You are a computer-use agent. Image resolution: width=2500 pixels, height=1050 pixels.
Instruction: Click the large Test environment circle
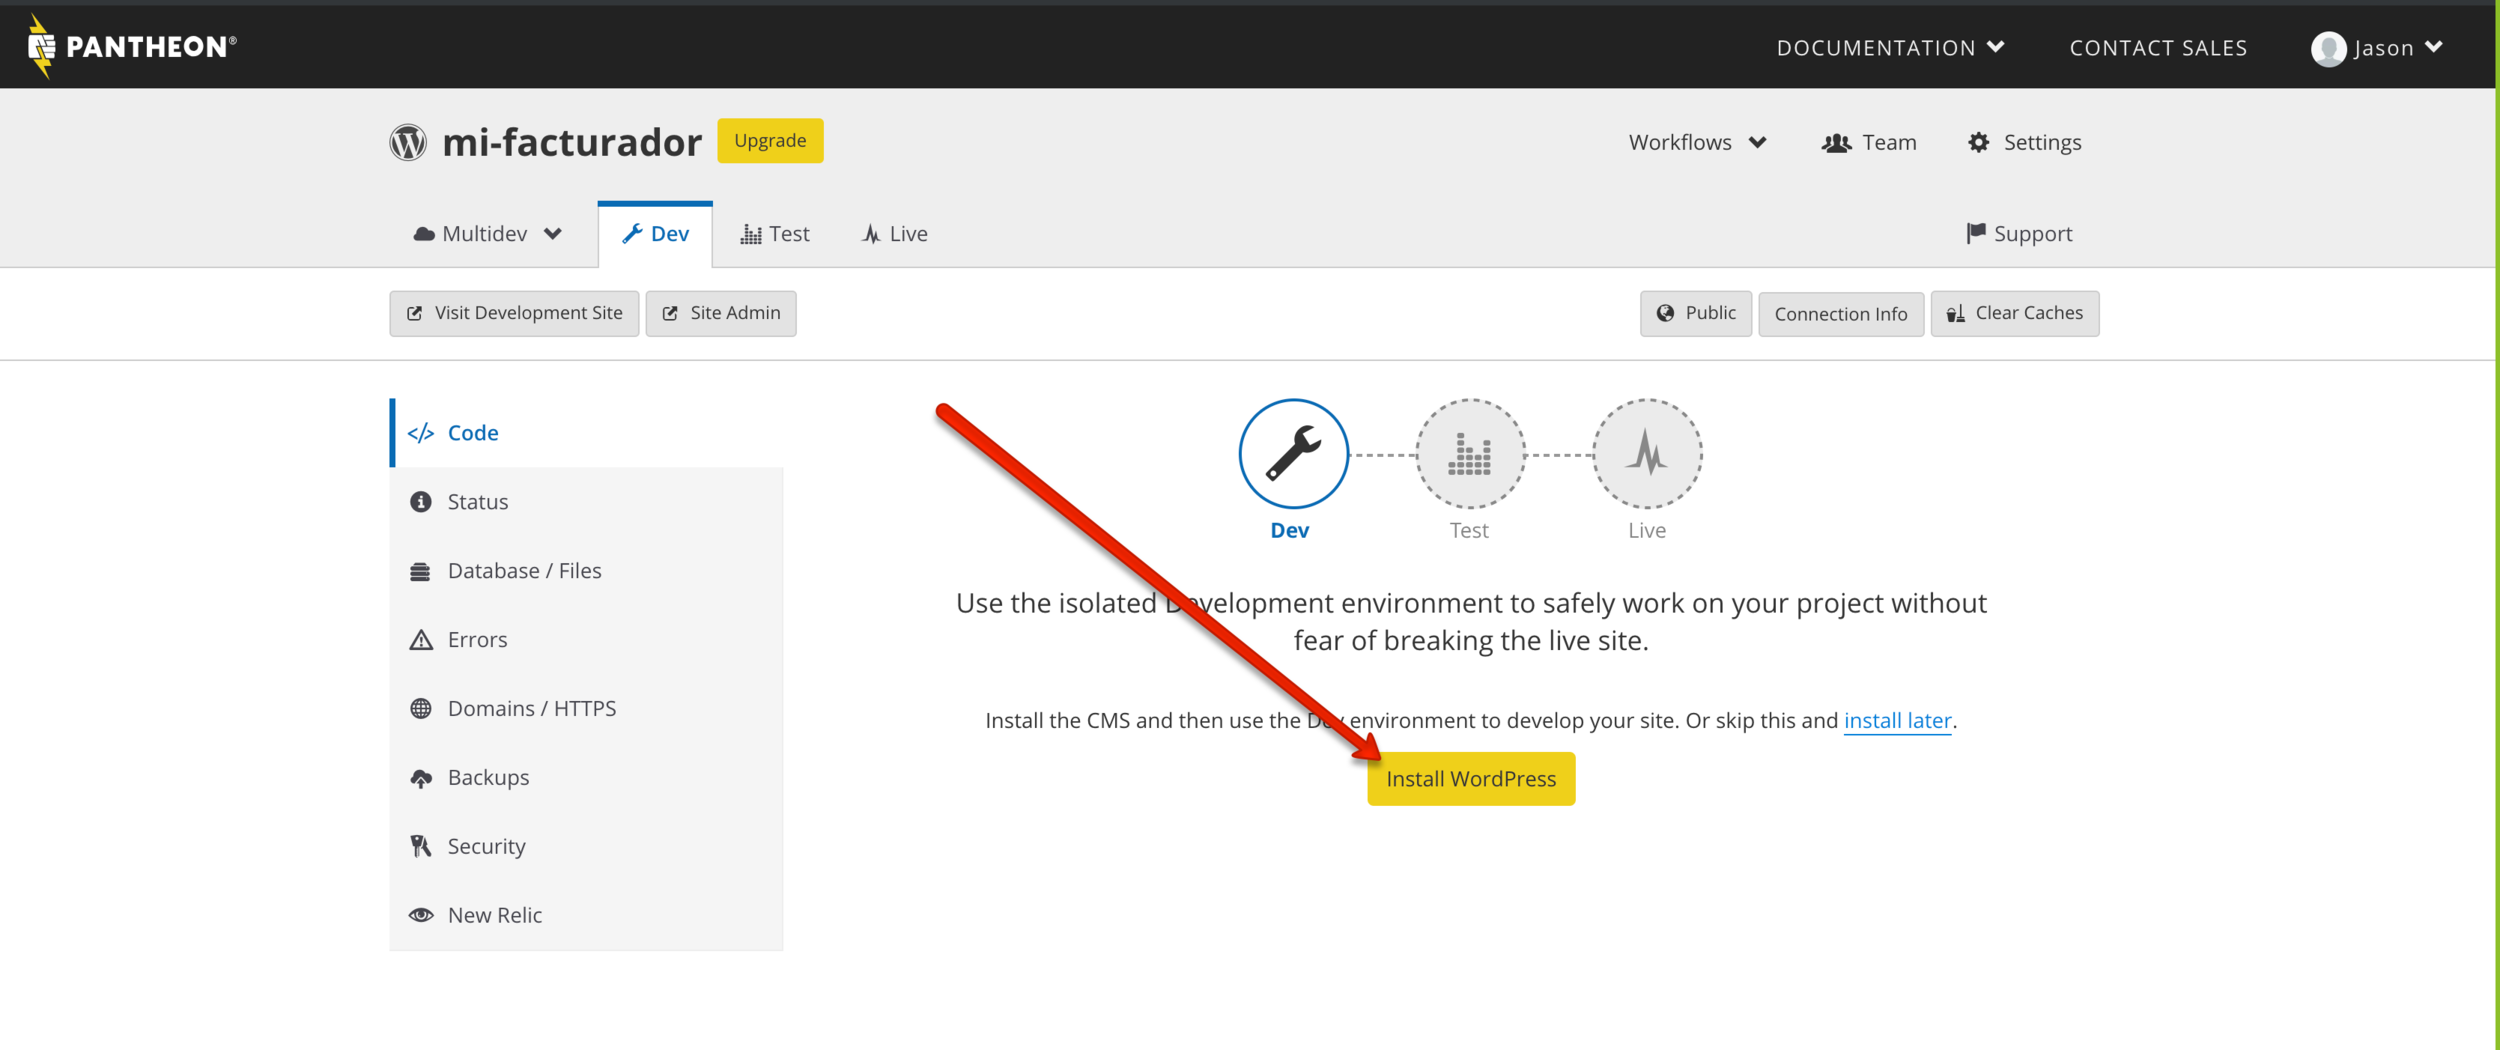coord(1470,454)
